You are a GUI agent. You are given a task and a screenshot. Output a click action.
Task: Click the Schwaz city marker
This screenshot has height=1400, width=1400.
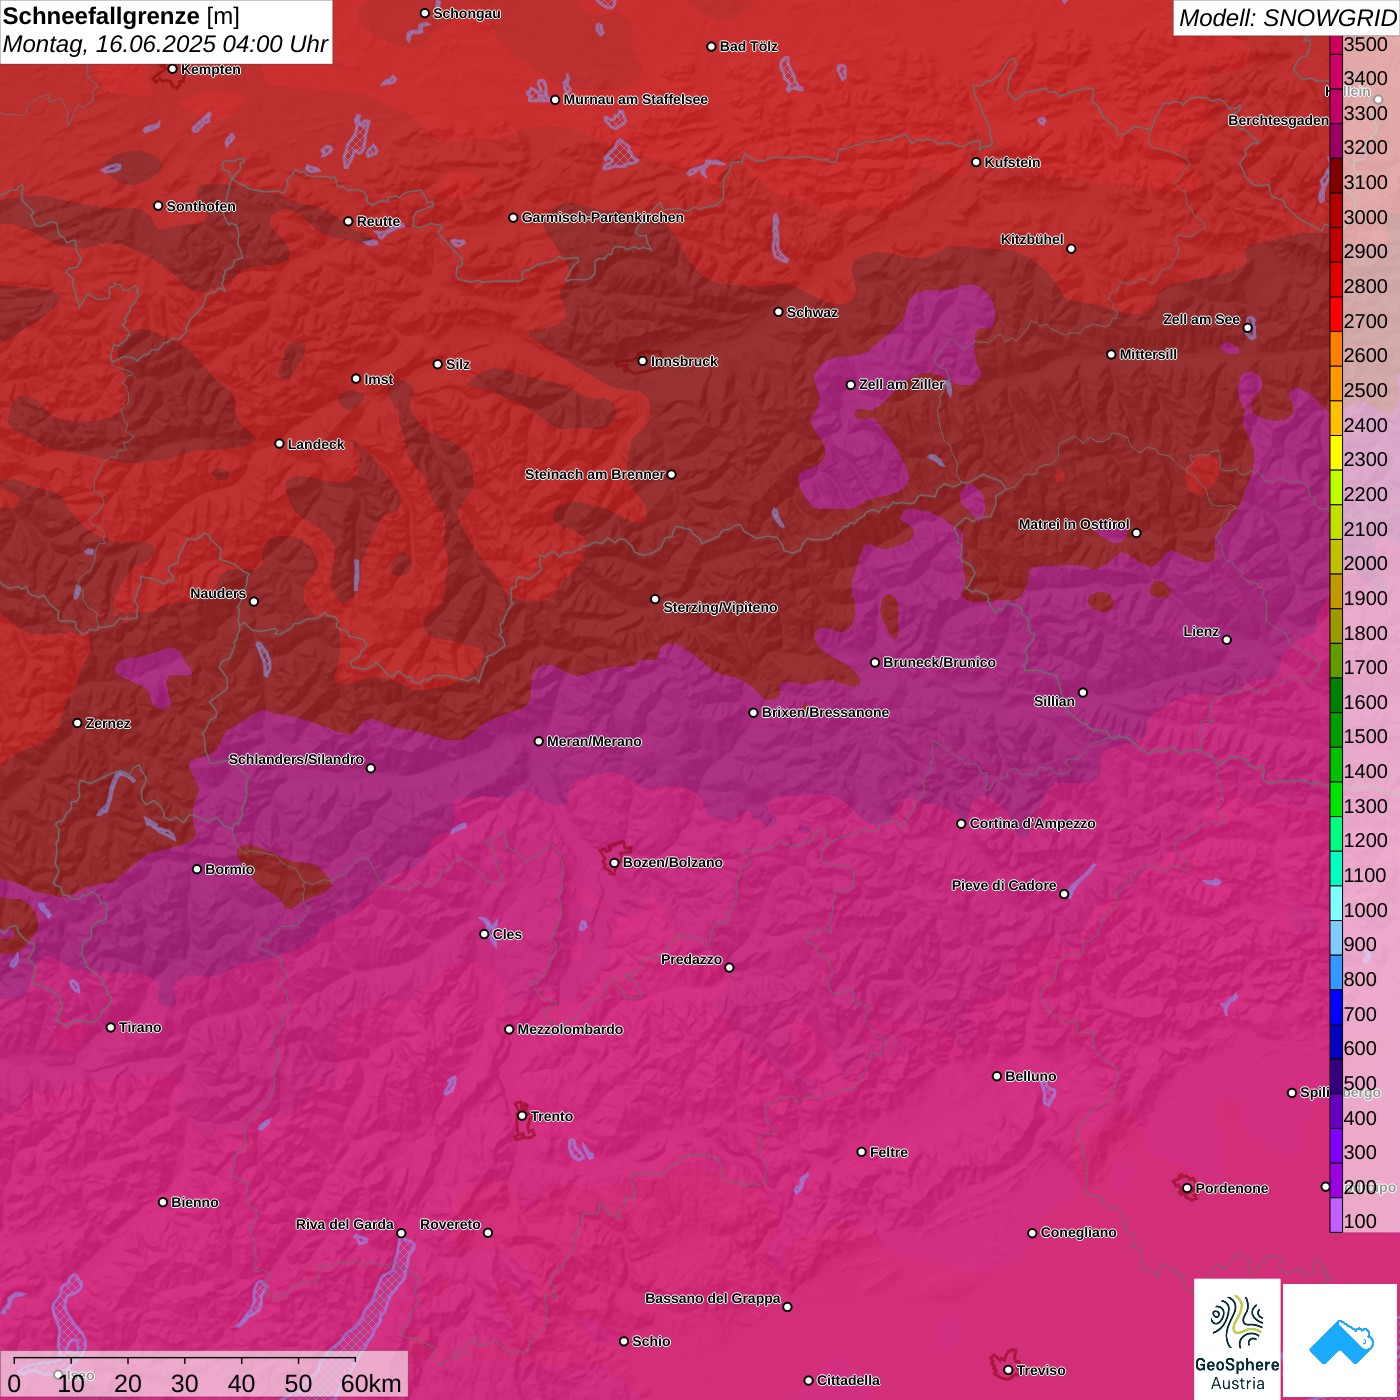click(x=779, y=312)
